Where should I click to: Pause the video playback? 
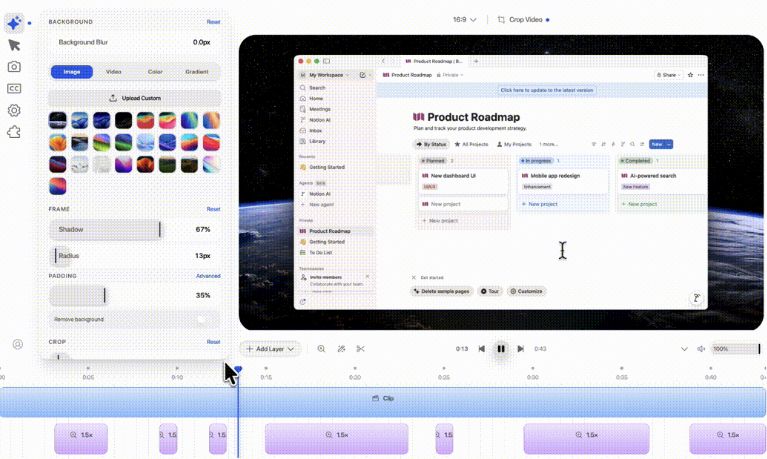pyautogui.click(x=501, y=349)
